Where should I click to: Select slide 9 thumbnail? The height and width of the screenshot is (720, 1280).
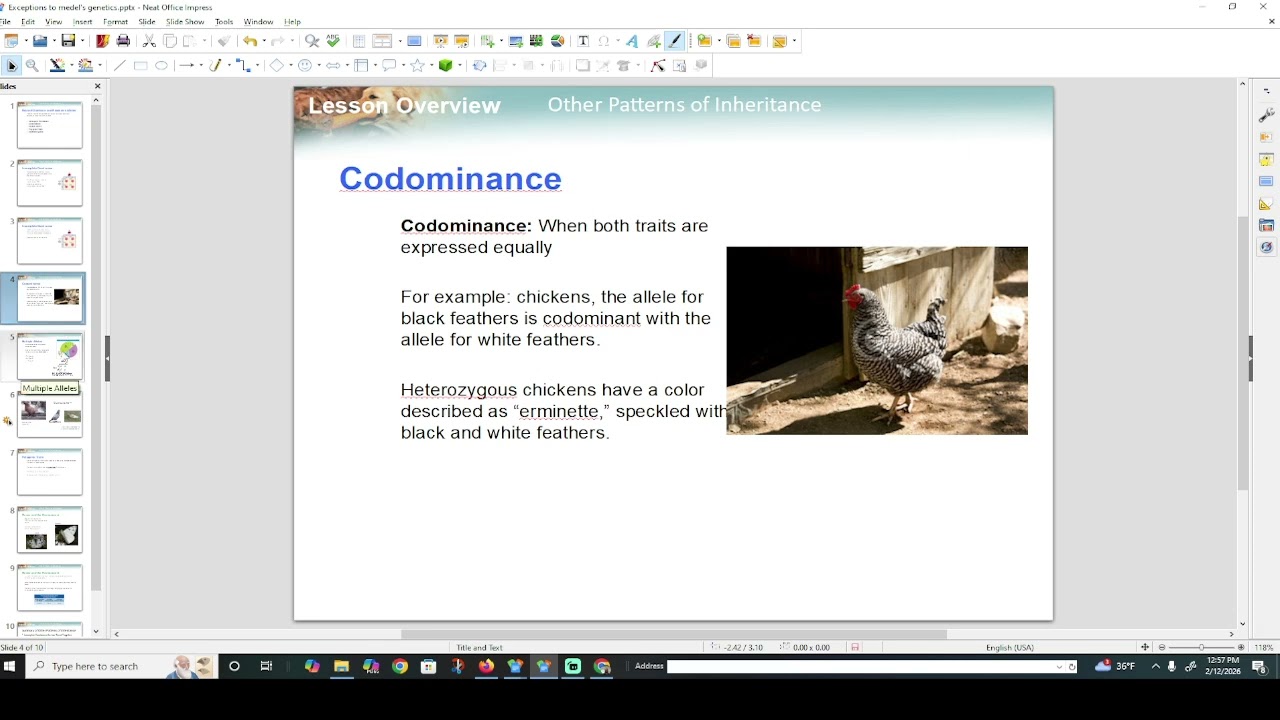pos(50,588)
